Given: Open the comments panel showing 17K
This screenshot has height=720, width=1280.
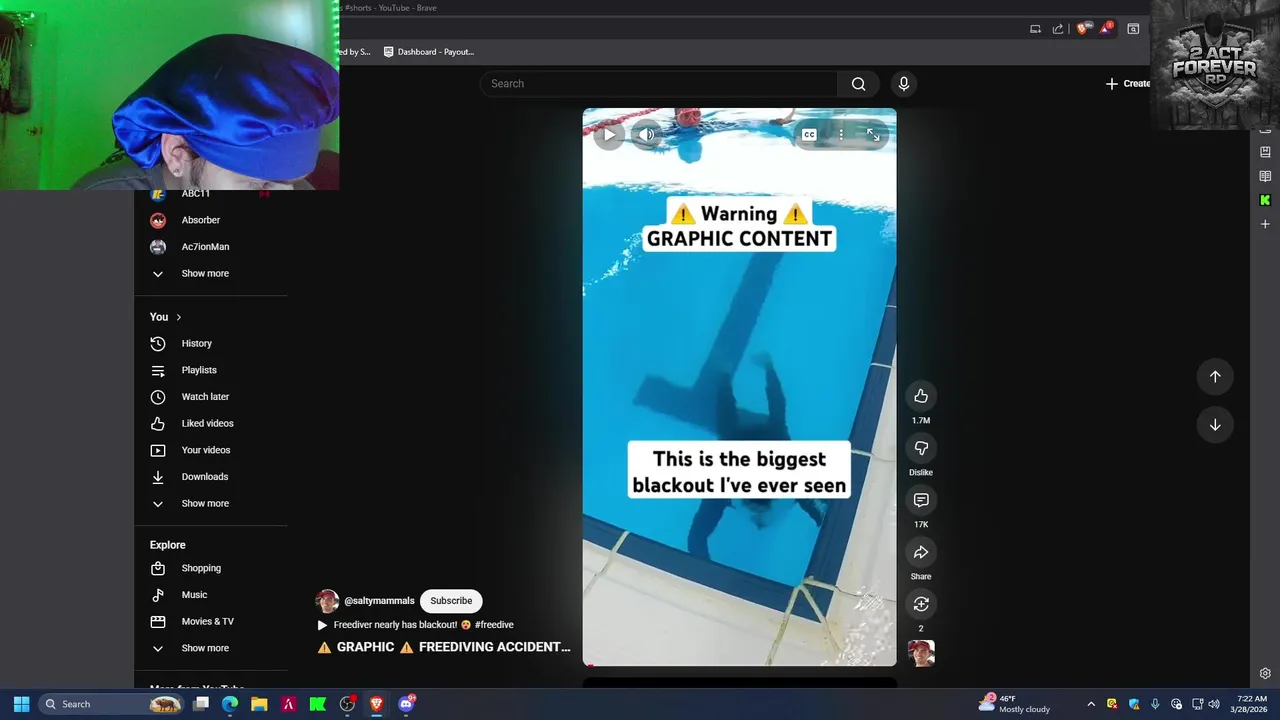Looking at the screenshot, I should (921, 500).
